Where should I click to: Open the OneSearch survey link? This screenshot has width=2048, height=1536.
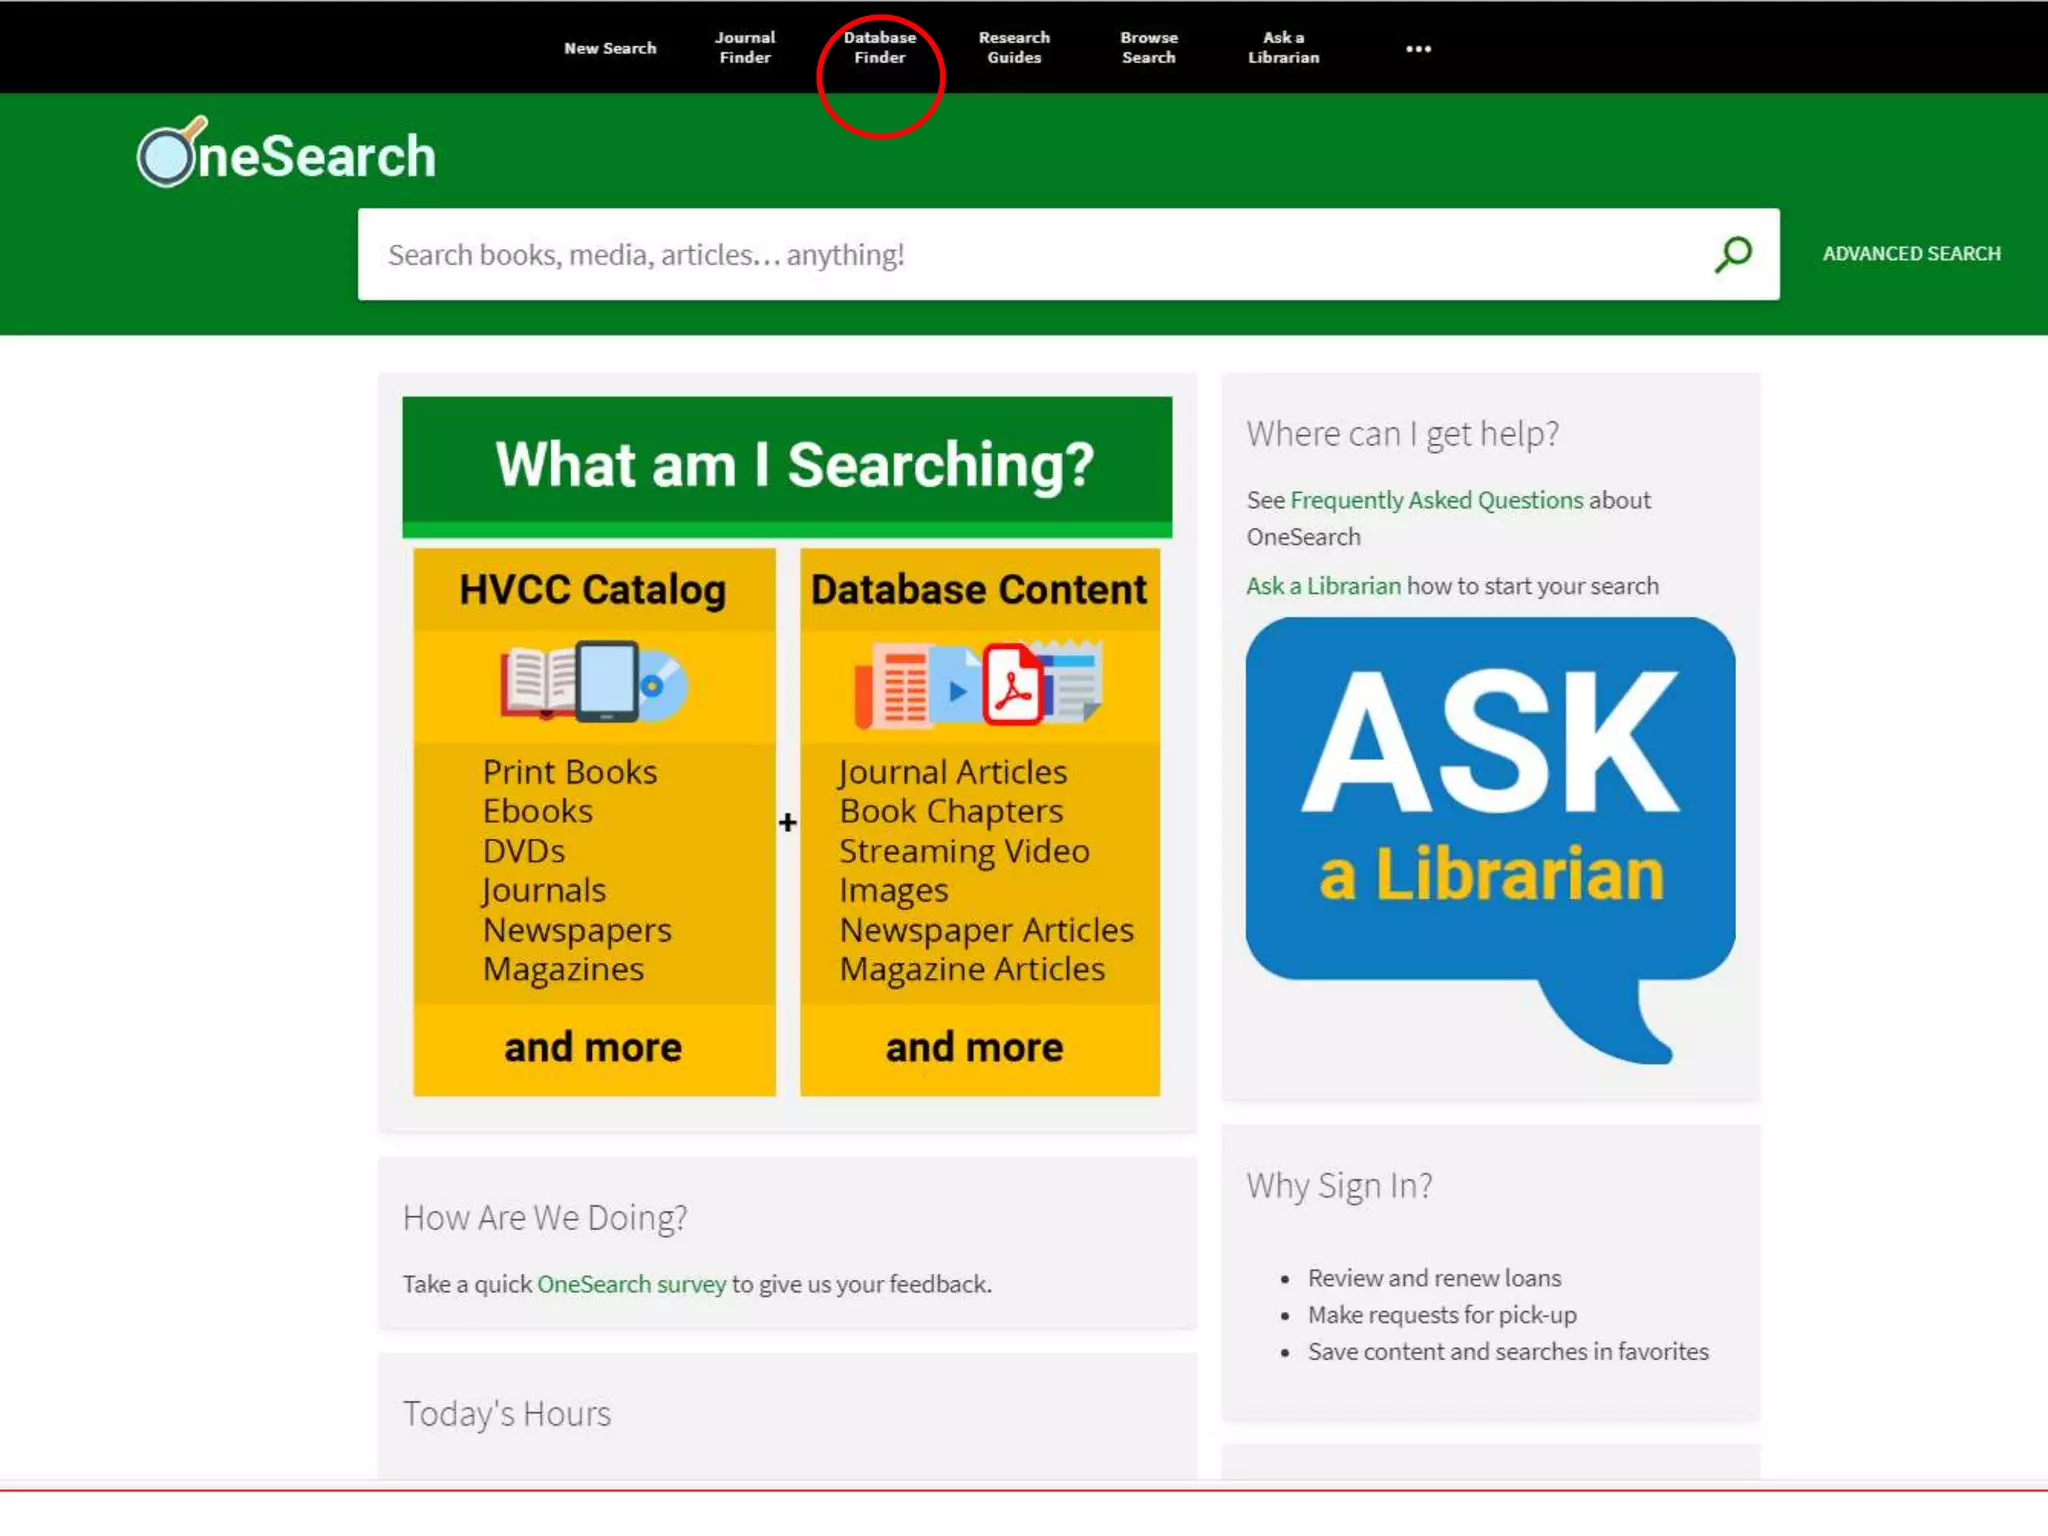click(x=631, y=1284)
